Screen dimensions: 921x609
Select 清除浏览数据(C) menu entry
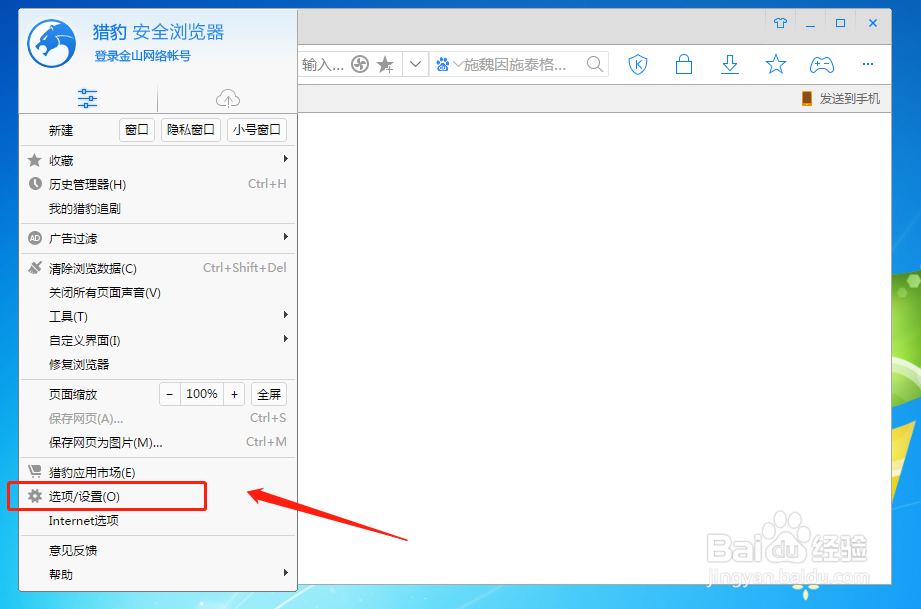158,268
